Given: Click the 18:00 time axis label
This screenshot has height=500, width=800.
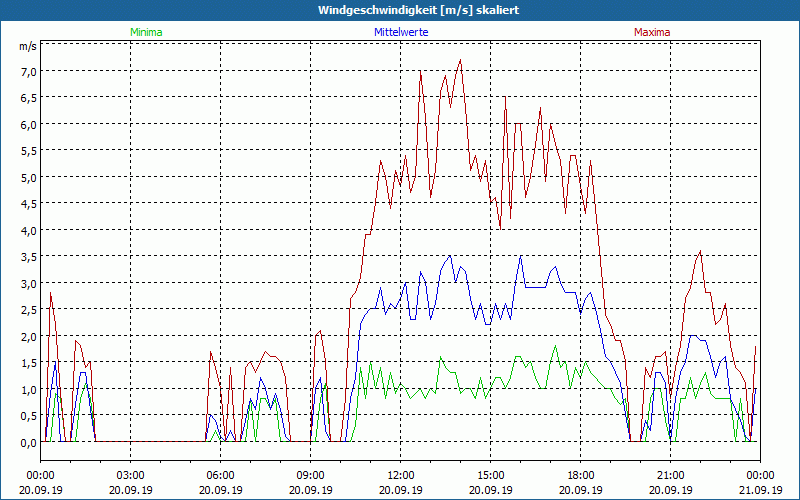Looking at the screenshot, I should [x=581, y=476].
